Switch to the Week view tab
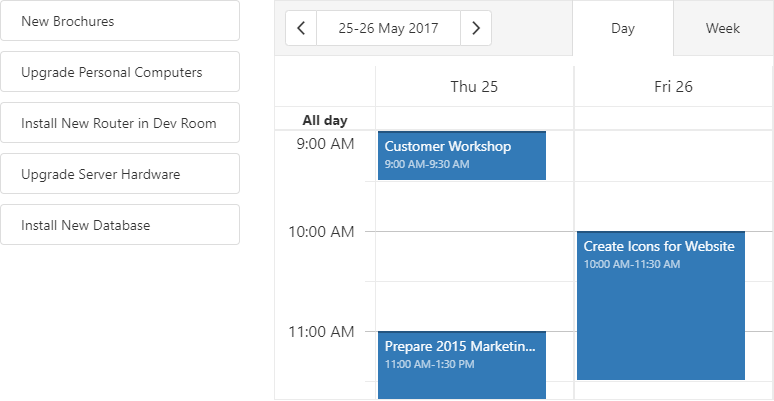Screen dimensions: 774x401 point(723,28)
